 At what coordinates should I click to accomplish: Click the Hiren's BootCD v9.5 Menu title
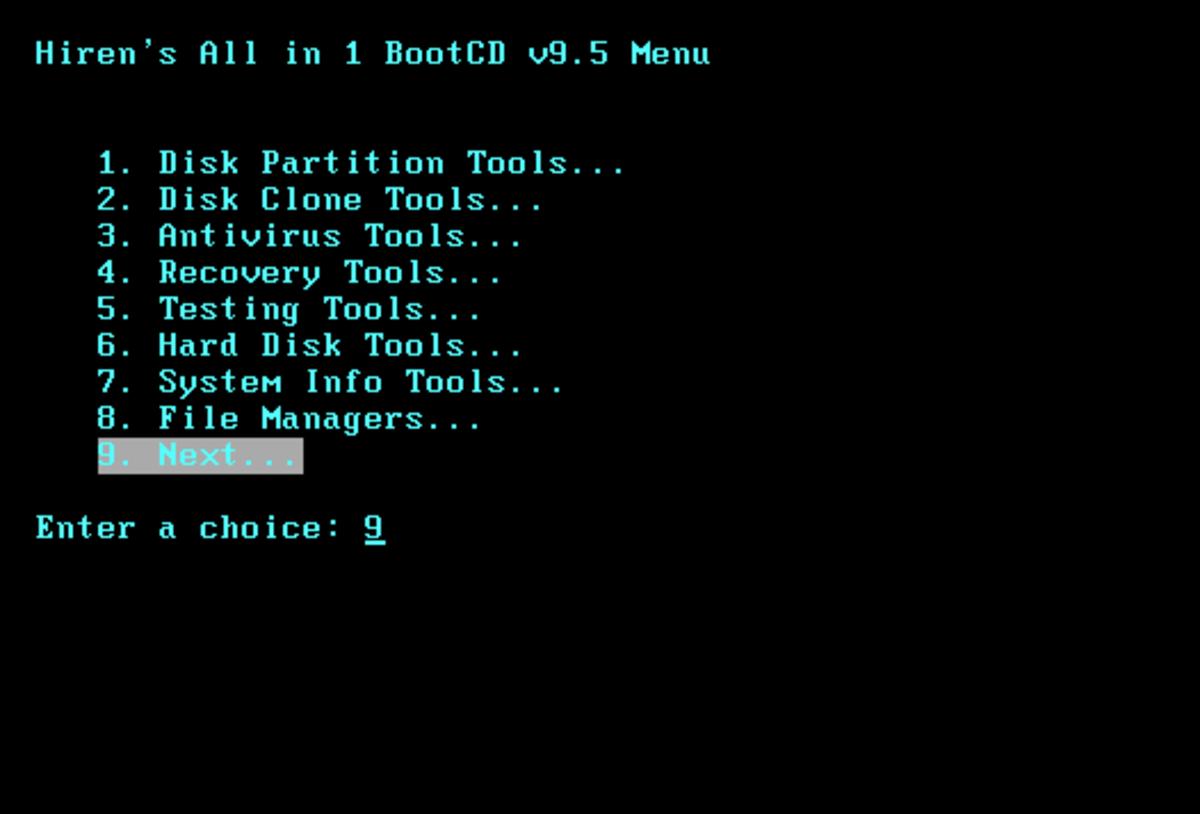[x=373, y=53]
